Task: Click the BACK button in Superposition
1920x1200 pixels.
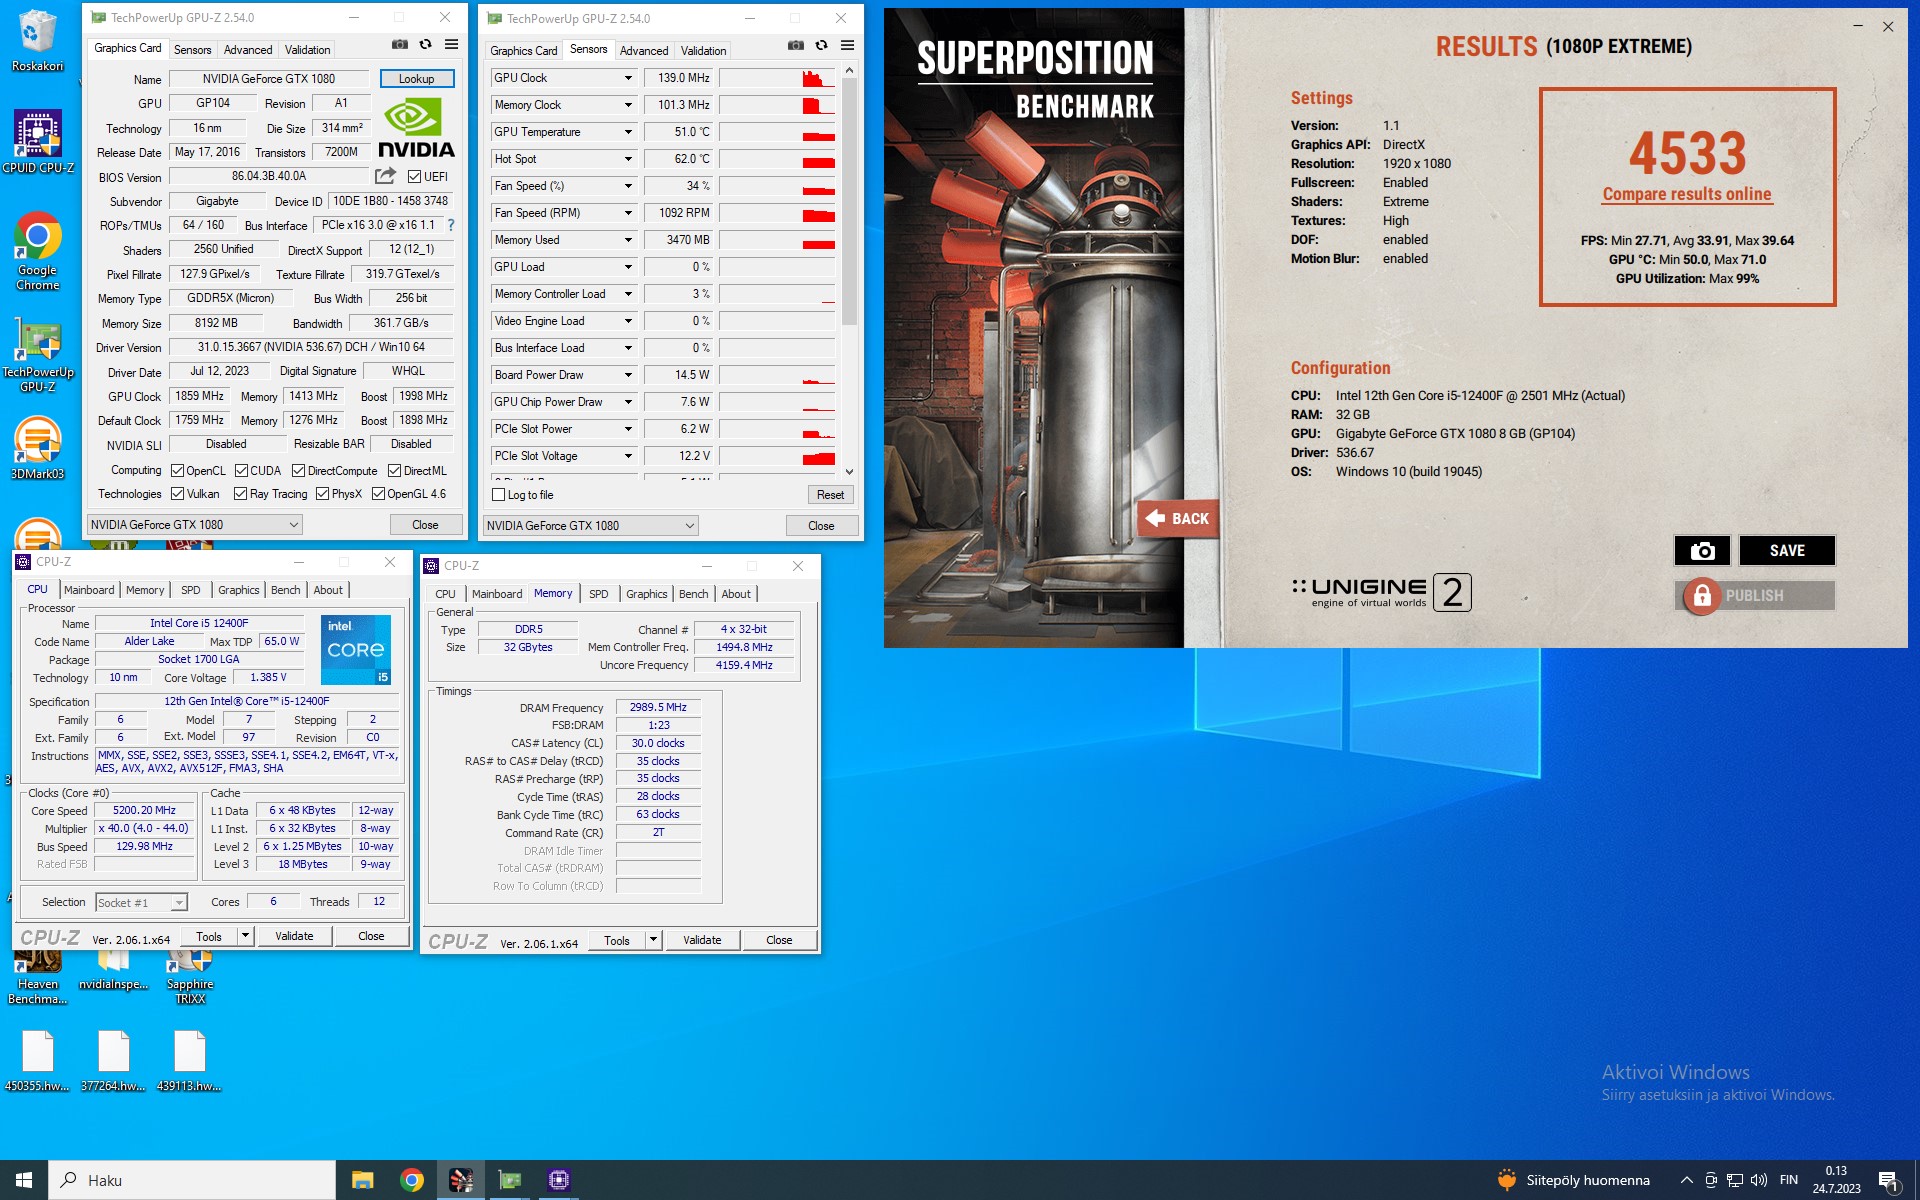Action: [x=1178, y=518]
